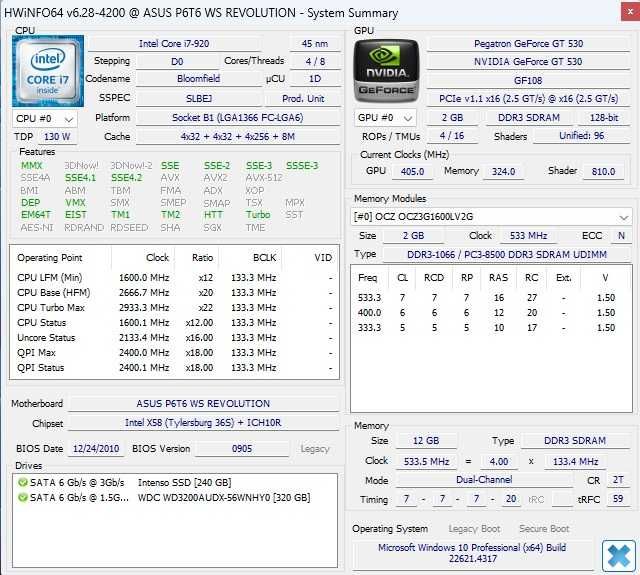Click the PCIe v1.1 x16 bus field
640x575 pixels.
click(x=528, y=99)
